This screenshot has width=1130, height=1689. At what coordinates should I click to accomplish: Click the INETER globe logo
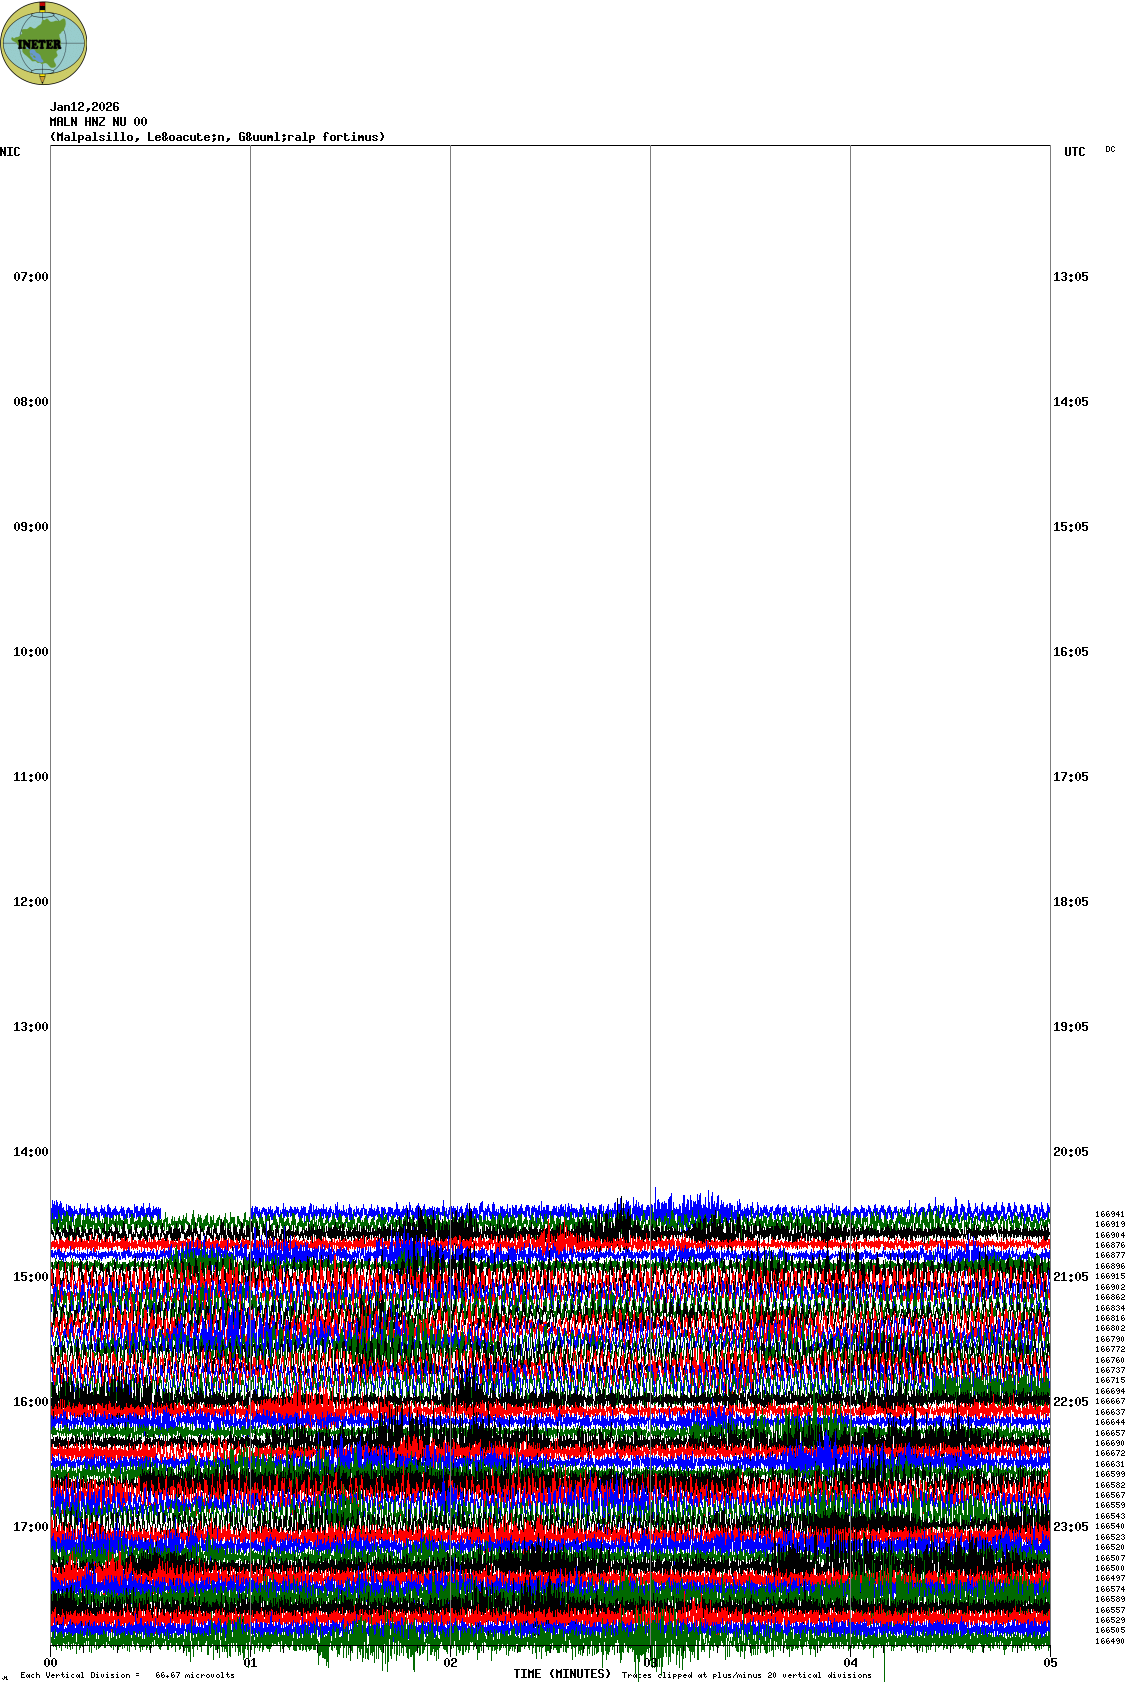point(44,43)
